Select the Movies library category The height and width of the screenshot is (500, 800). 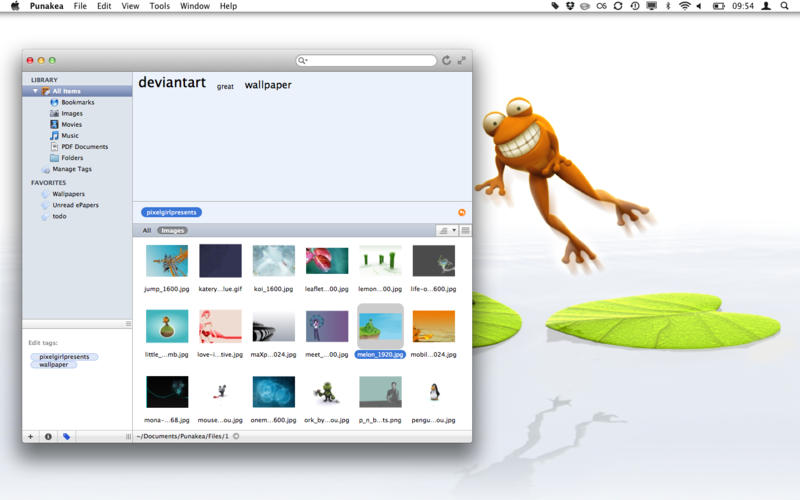tap(71, 124)
